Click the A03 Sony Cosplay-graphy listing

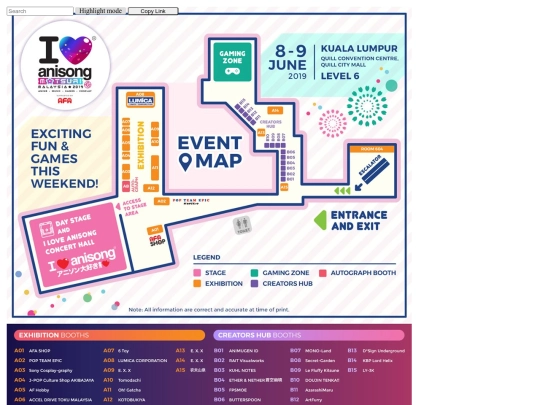coord(43,370)
